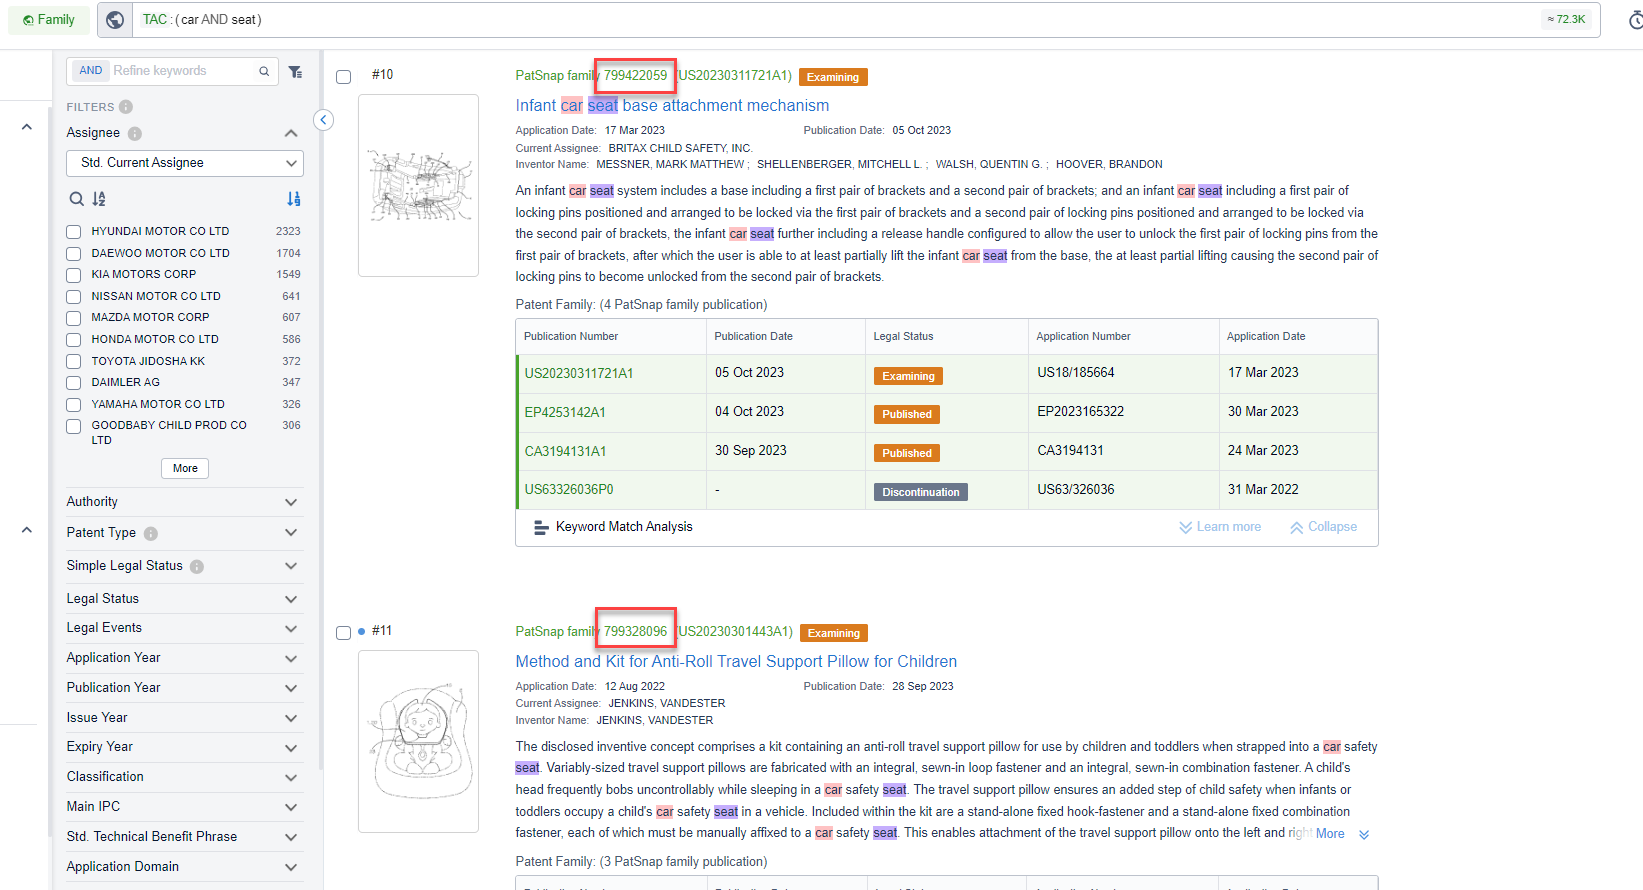This screenshot has height=890, width=1643.
Task: Click the globe icon beside search query
Action: tap(115, 20)
